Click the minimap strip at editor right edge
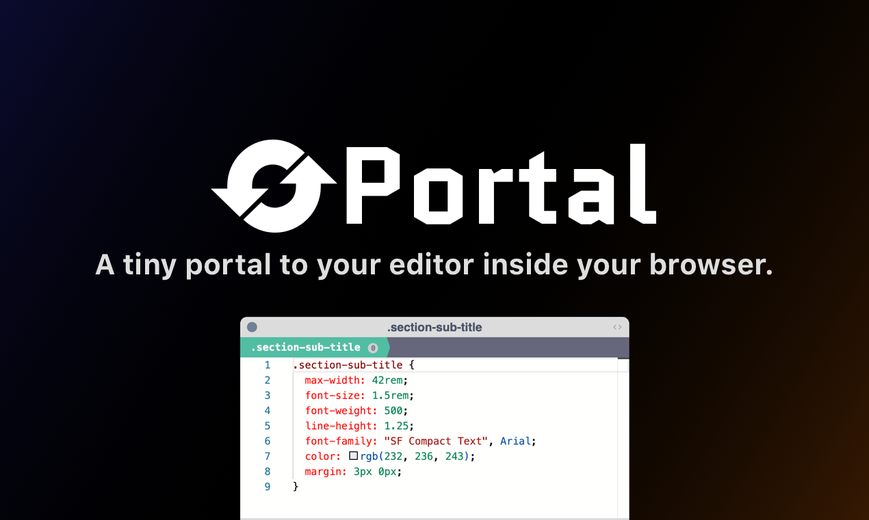The height and width of the screenshot is (520, 869). [623, 438]
